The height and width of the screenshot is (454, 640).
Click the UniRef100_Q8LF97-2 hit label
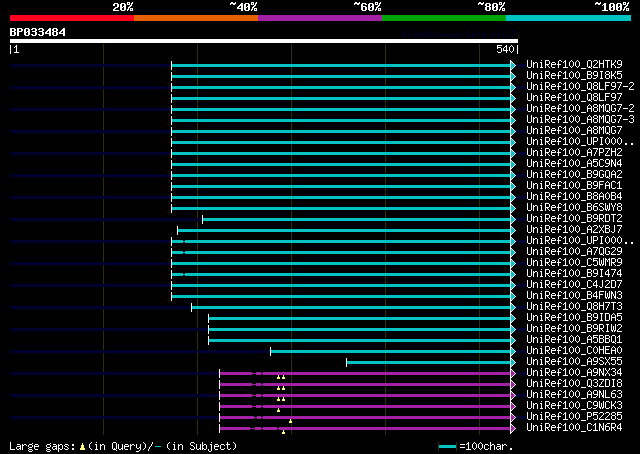point(580,86)
